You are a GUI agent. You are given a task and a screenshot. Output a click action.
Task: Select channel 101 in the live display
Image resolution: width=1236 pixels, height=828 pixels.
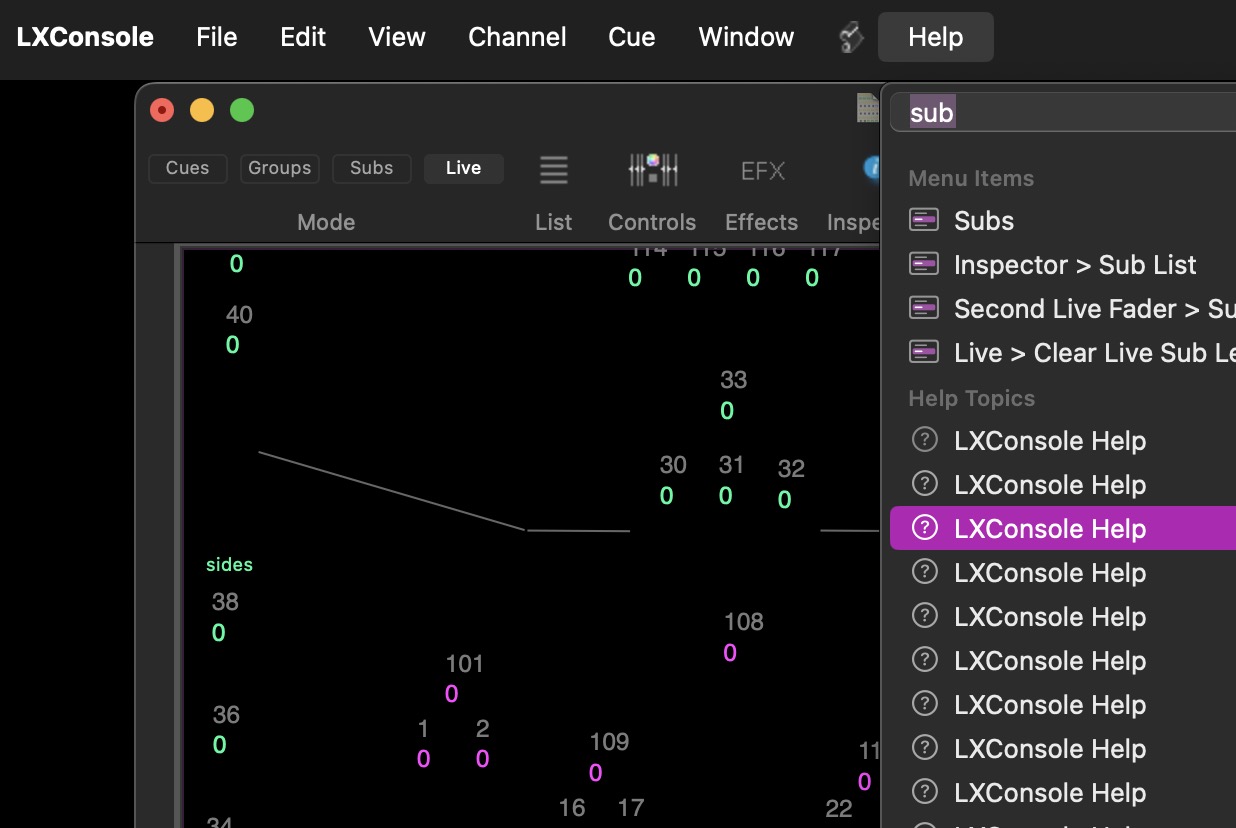[x=464, y=664]
